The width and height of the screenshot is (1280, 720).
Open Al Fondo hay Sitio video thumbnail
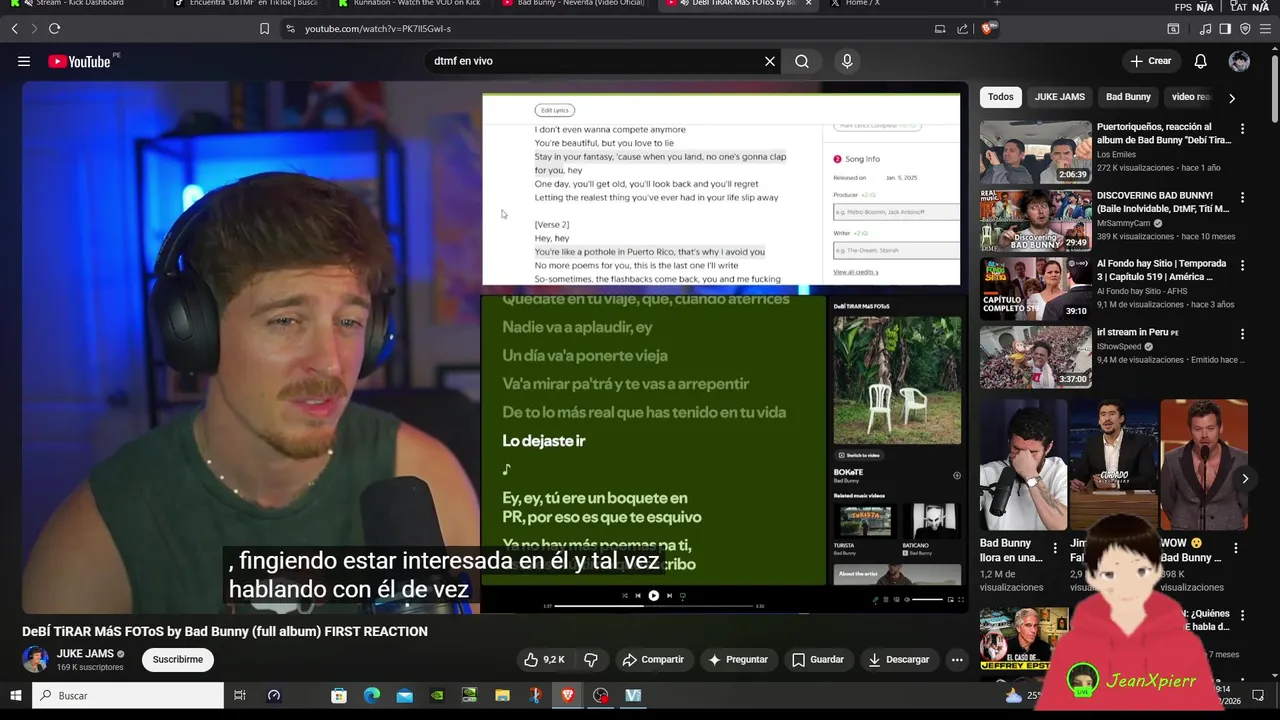click(x=1036, y=288)
